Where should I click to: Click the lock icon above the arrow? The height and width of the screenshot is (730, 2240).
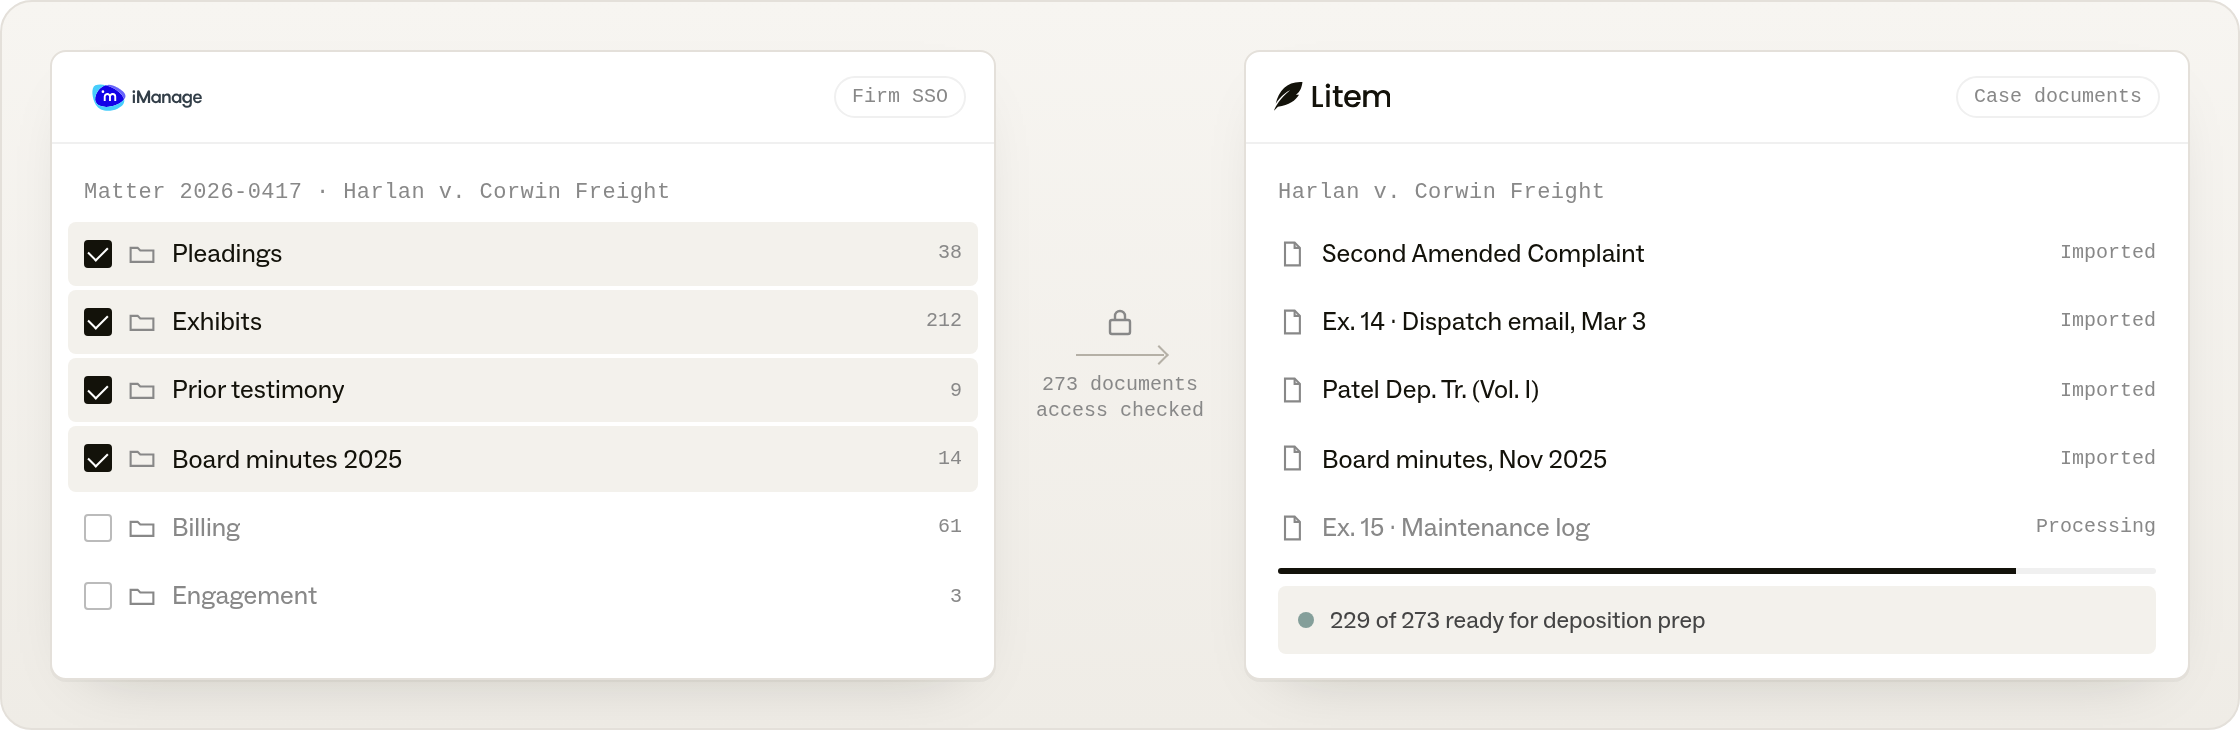click(1120, 322)
